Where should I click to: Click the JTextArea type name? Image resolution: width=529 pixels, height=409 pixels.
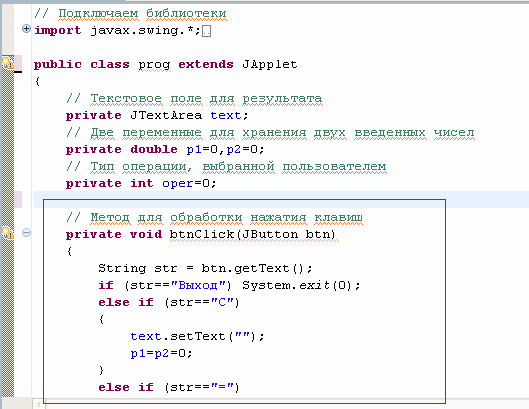[x=166, y=115]
